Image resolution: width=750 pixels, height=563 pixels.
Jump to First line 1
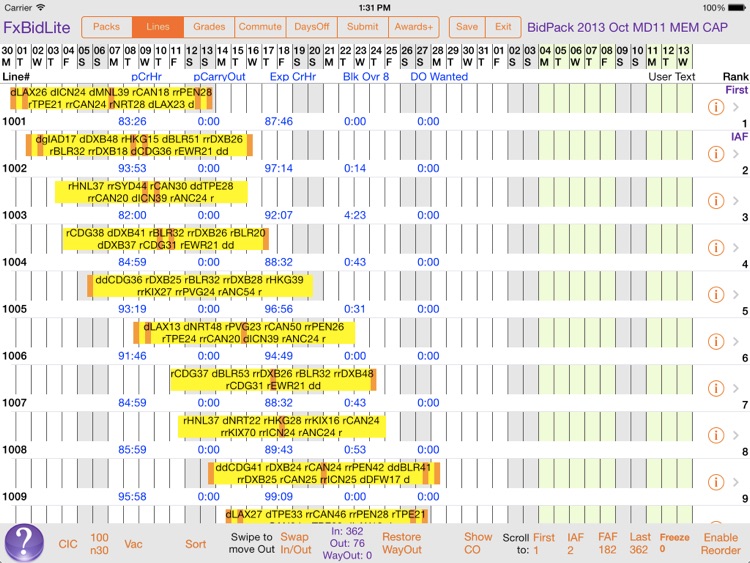point(544,544)
